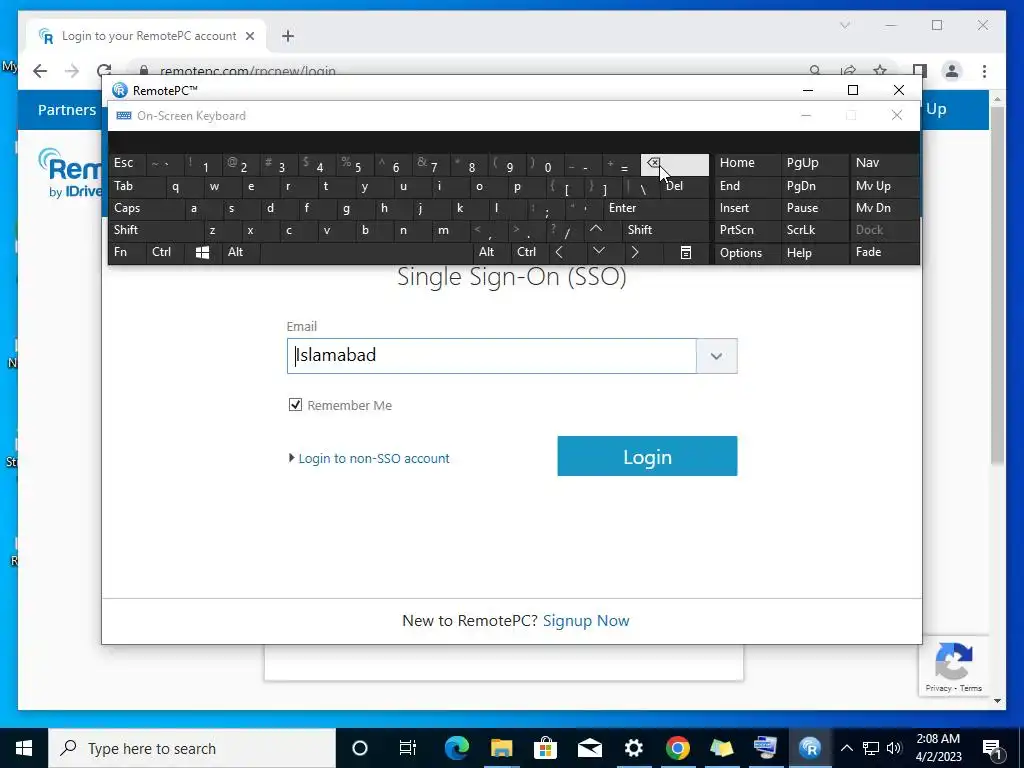Click taskbar clock showing 2:08 AM
This screenshot has width=1024, height=768.
938,748
